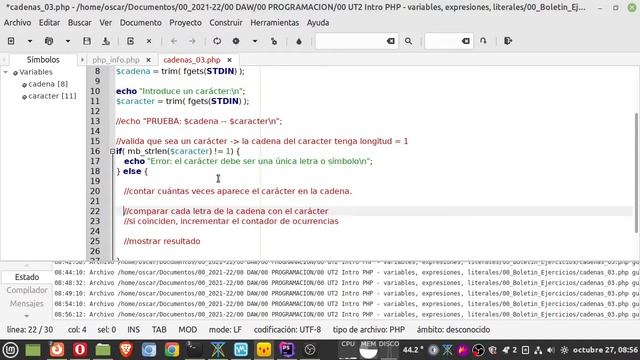The width and height of the screenshot is (640, 360).
Task: Click line number 22 in the margin
Action: (95, 211)
